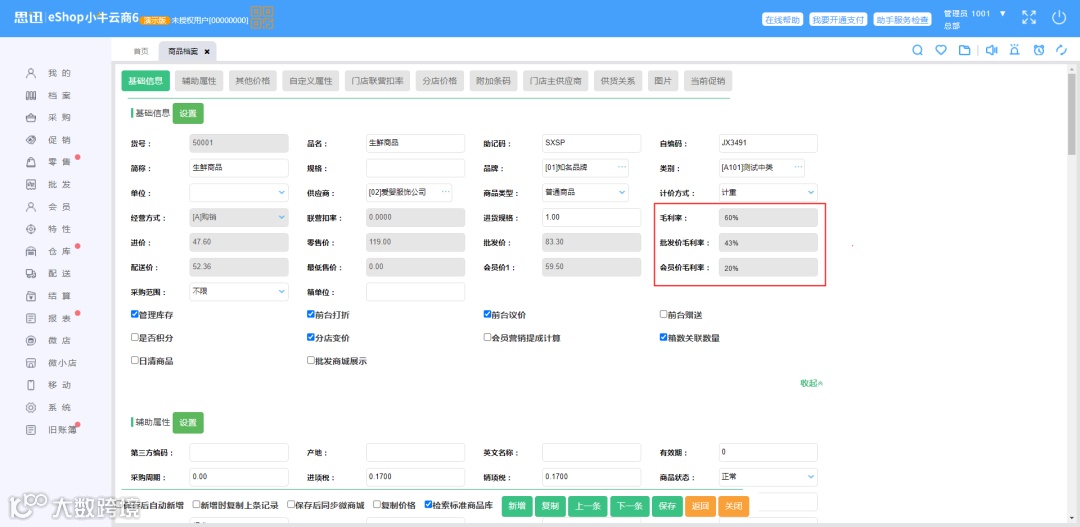Click the orange 返回 button
The height and width of the screenshot is (527, 1080).
point(700,506)
